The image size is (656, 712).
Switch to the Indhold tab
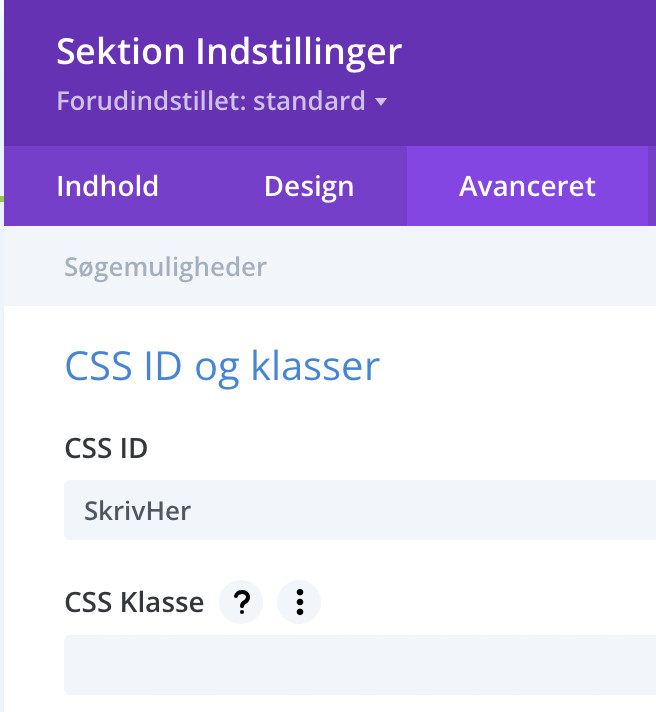(x=108, y=186)
